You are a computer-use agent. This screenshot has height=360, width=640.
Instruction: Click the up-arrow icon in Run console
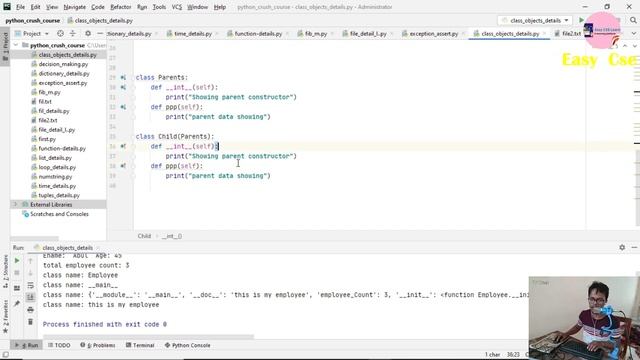click(x=30, y=260)
